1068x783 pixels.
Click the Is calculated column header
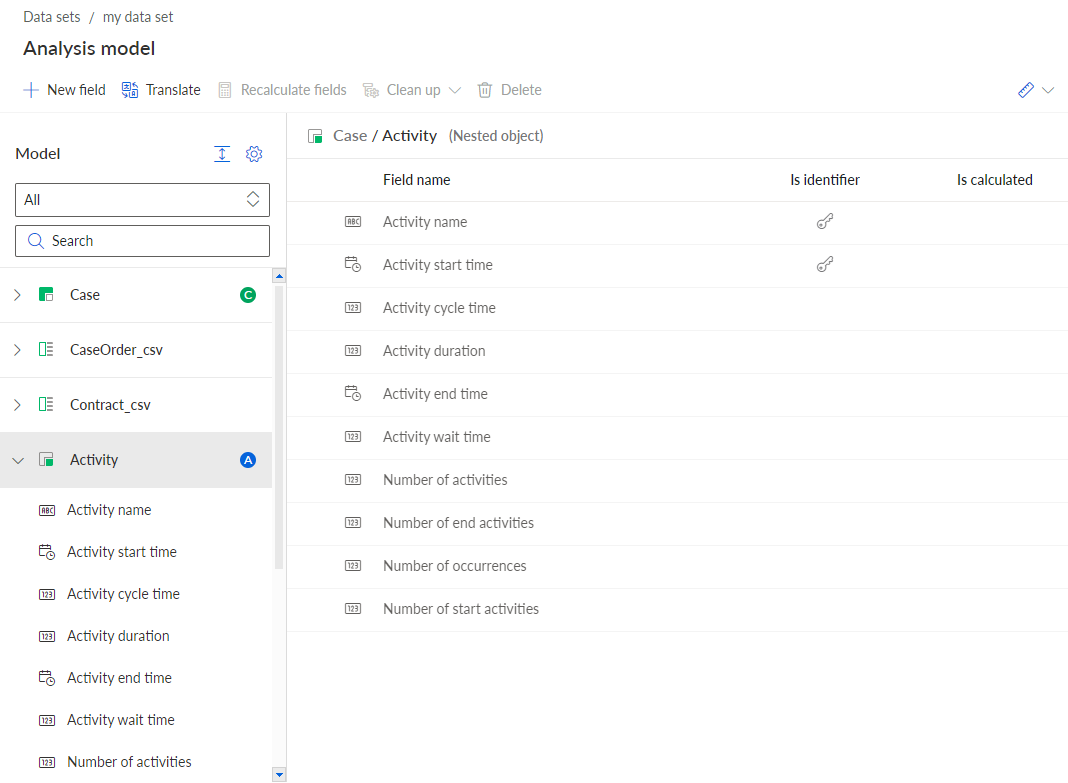994,180
